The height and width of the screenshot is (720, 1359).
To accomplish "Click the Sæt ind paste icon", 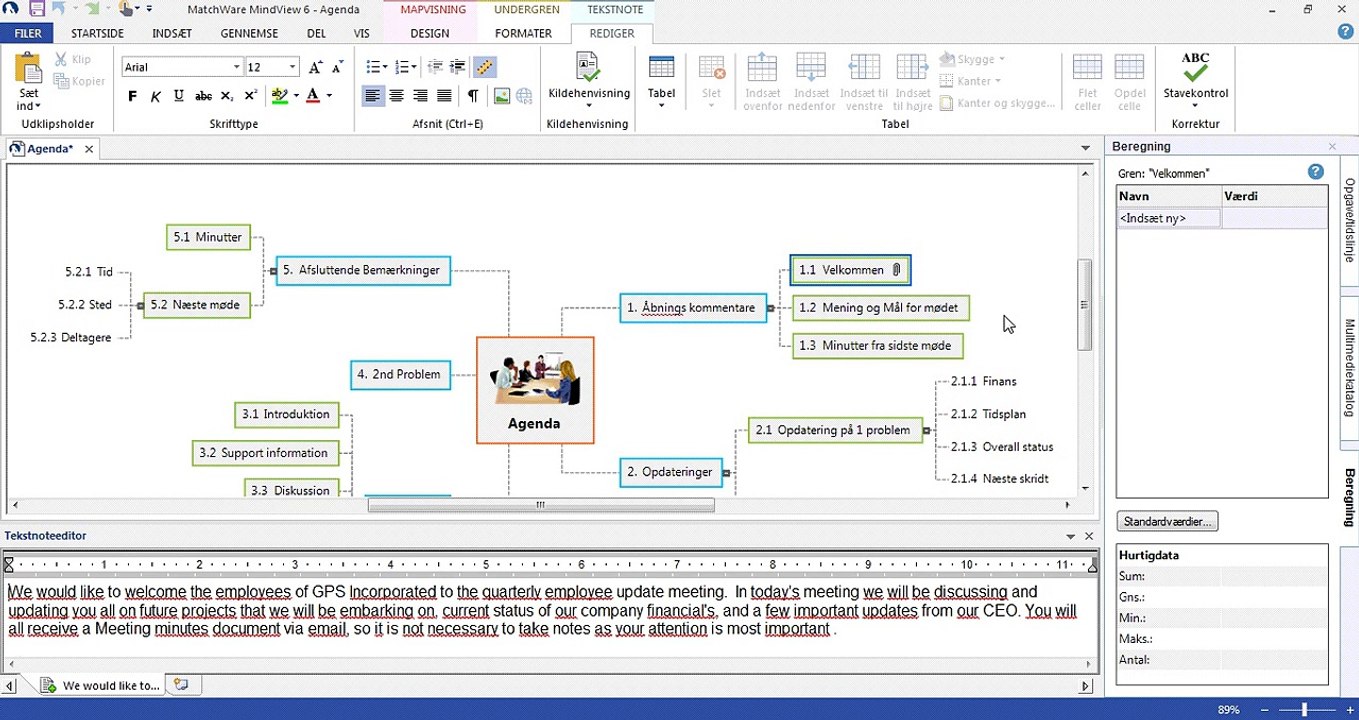I will tap(29, 70).
